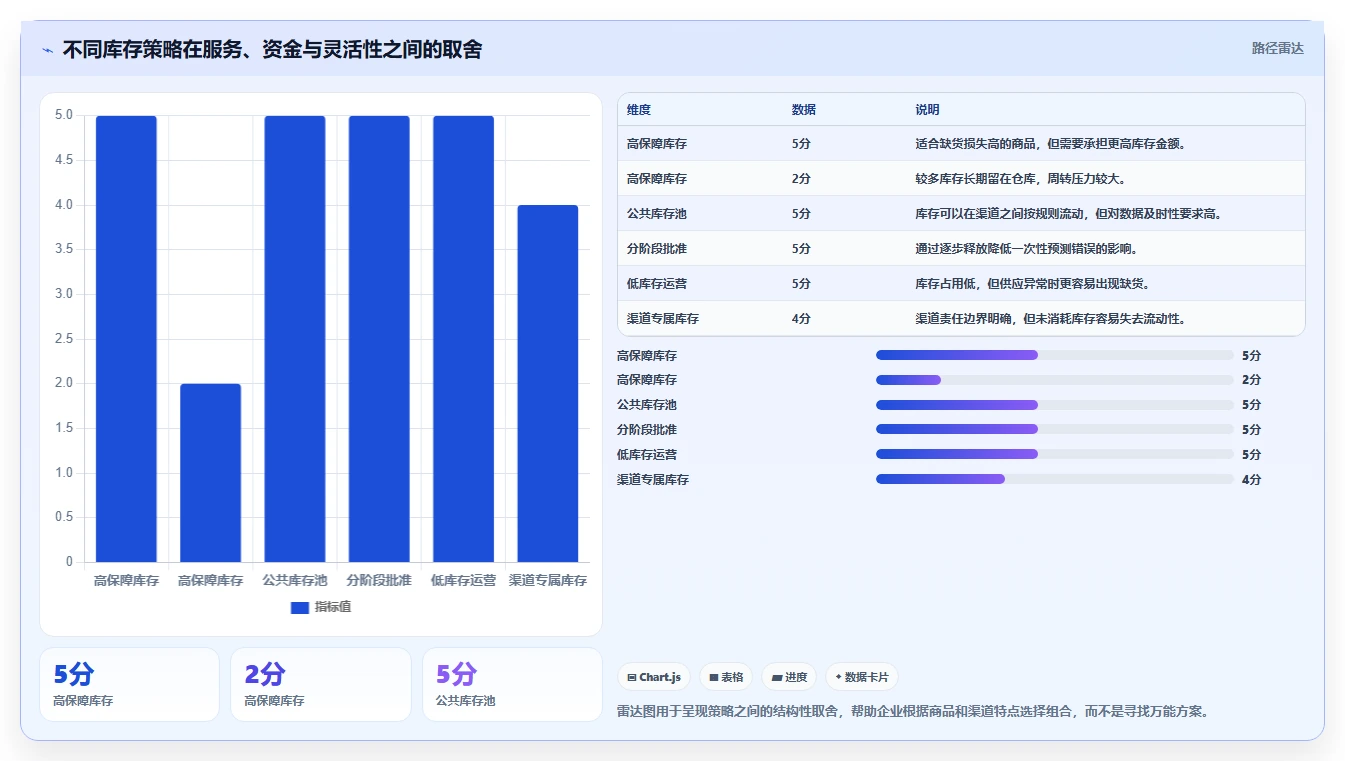Click the 渠道专属库存 progress bar
Image resolution: width=1345 pixels, height=761 pixels.
[1055, 479]
